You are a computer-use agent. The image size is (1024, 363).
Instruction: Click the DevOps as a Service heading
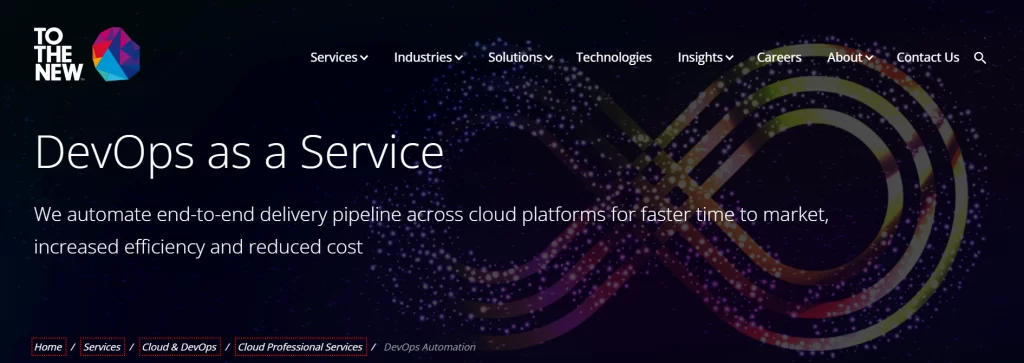pos(239,152)
